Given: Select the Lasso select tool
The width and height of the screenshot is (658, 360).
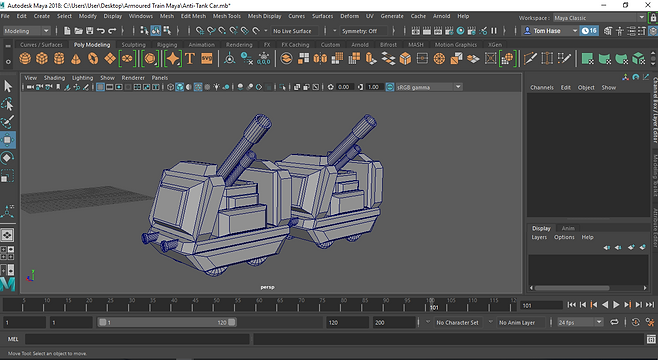Looking at the screenshot, I should (x=8, y=104).
